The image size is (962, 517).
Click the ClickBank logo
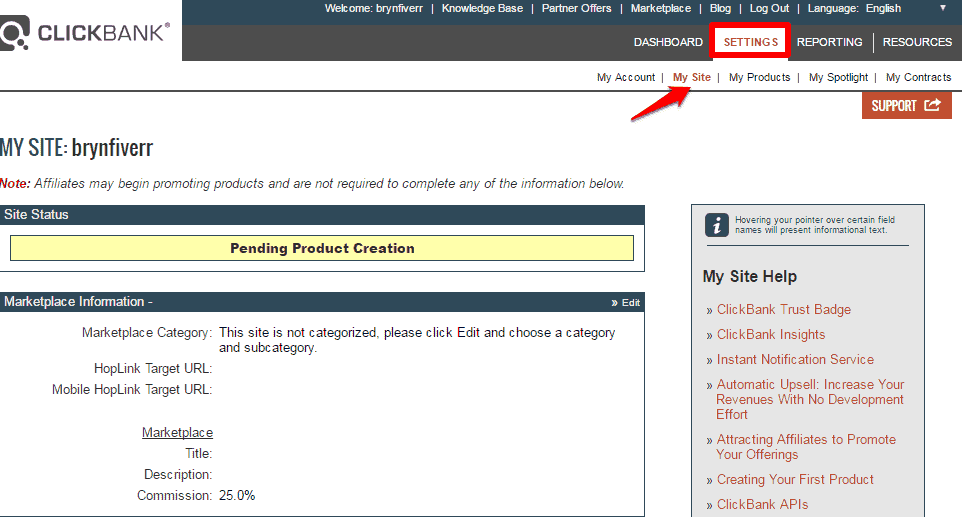(x=84, y=33)
